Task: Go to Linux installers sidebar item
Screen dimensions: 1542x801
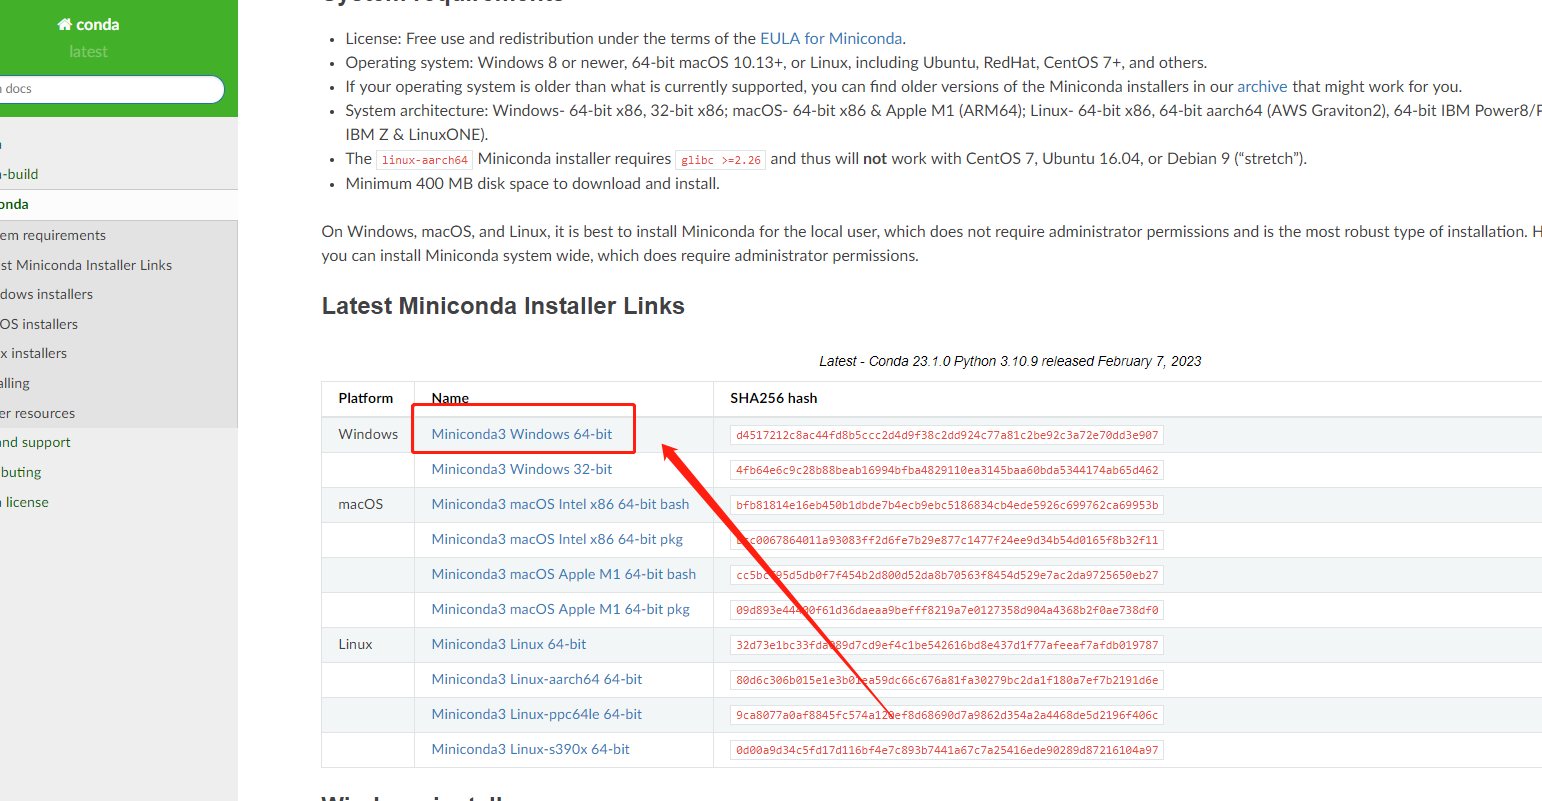Action: coord(118,353)
